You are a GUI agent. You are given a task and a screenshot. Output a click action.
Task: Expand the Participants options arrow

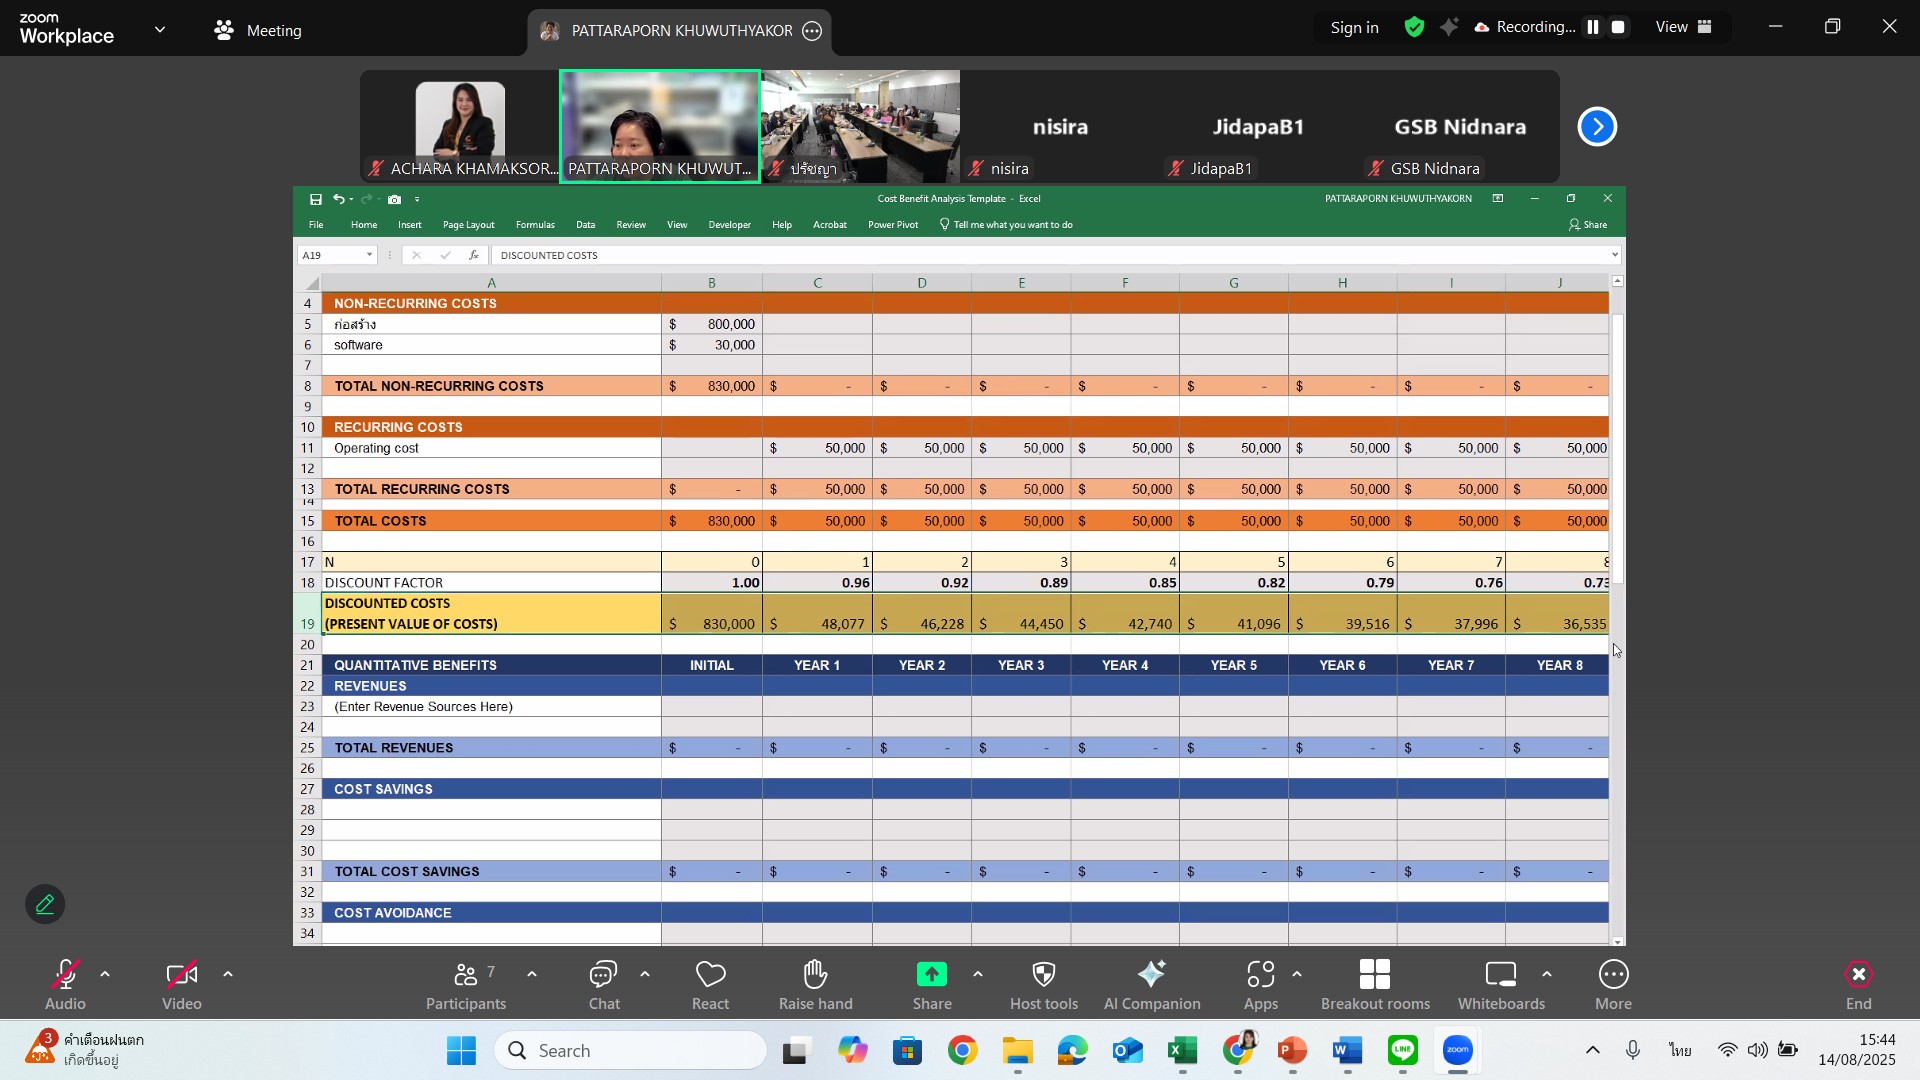532,974
